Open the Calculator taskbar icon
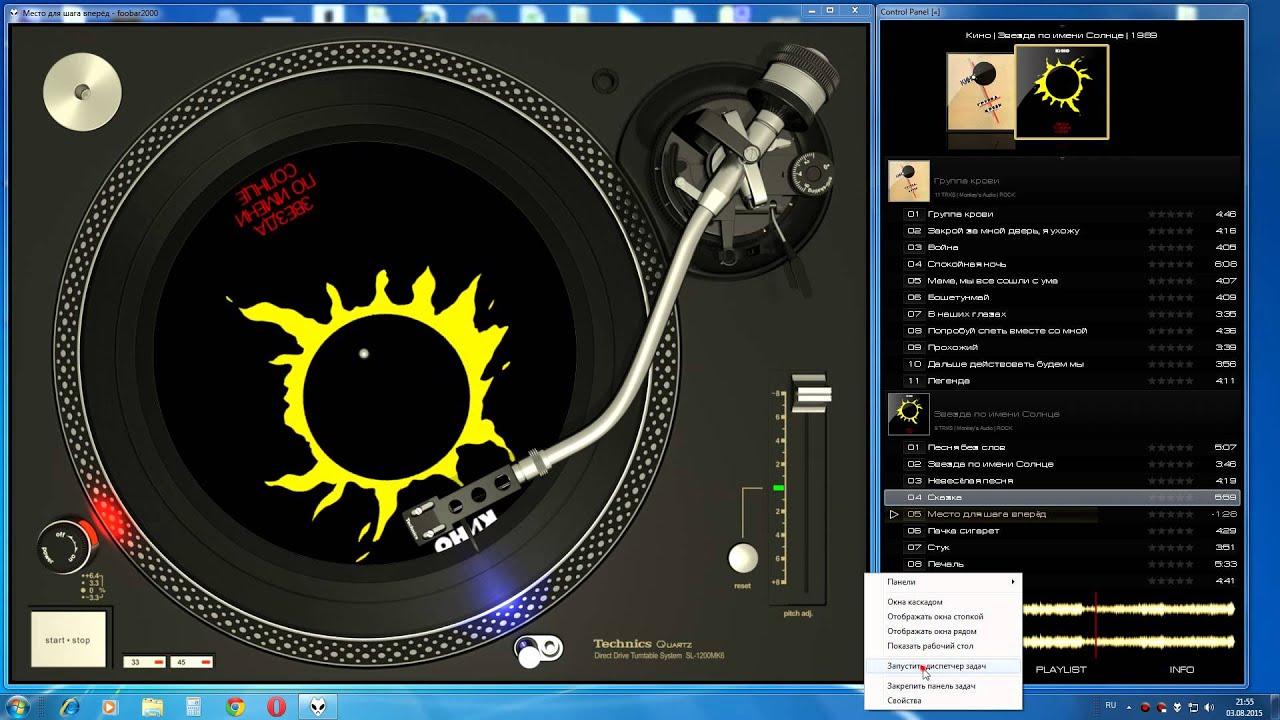 (193, 707)
